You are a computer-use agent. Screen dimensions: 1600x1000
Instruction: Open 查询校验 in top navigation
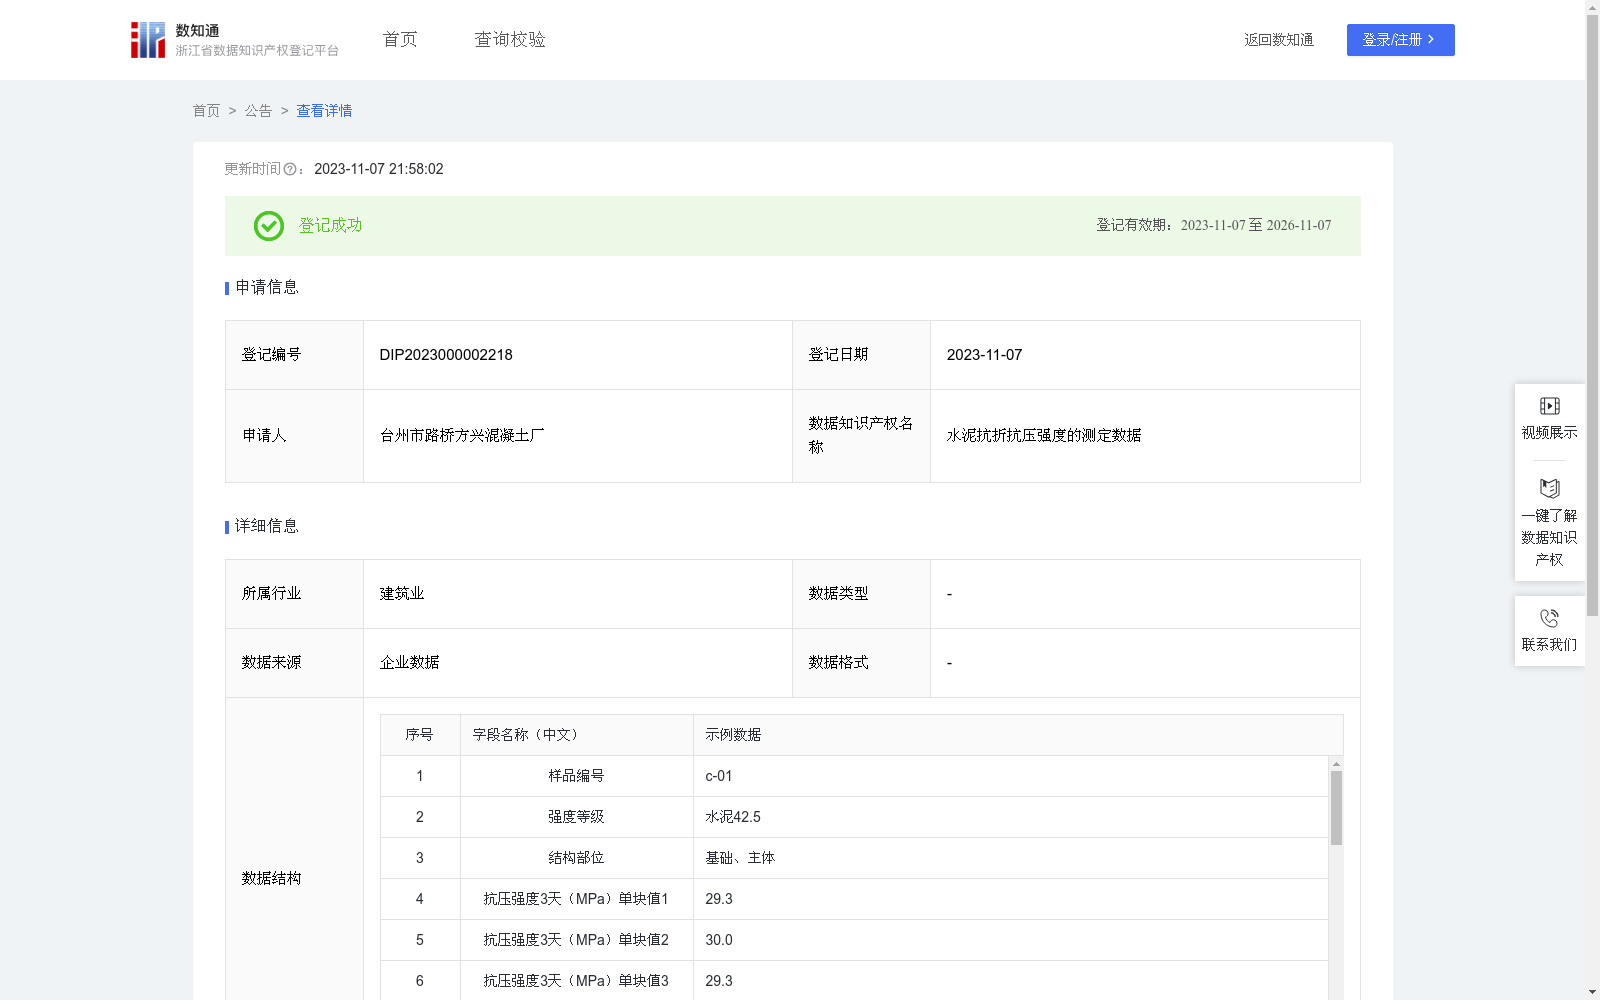(x=510, y=40)
